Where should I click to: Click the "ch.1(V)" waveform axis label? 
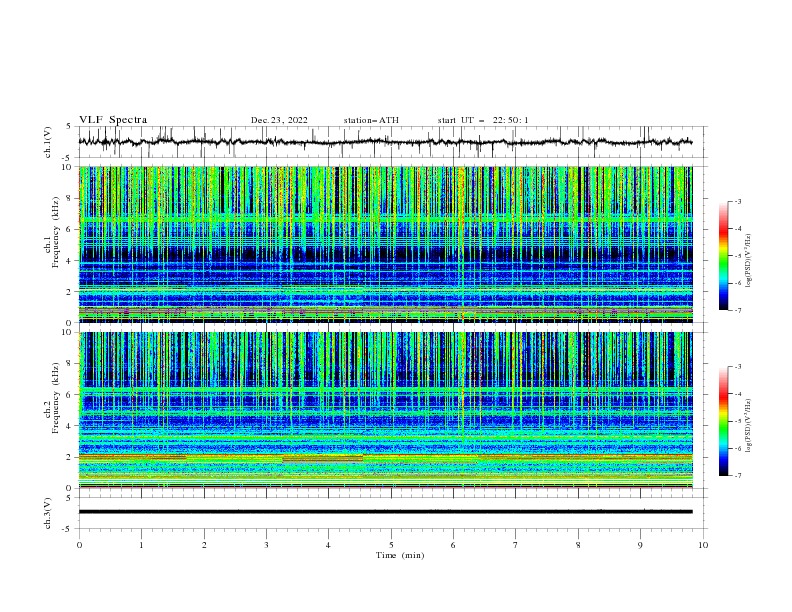tap(48, 142)
